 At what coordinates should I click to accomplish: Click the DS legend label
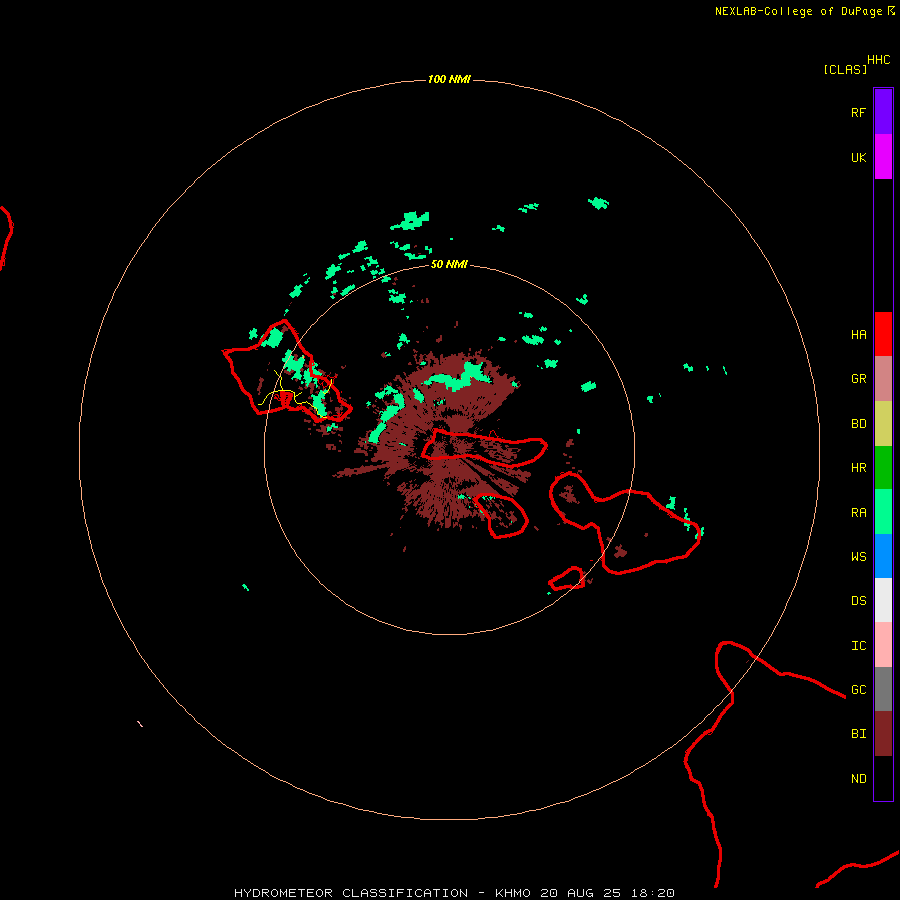tap(858, 601)
